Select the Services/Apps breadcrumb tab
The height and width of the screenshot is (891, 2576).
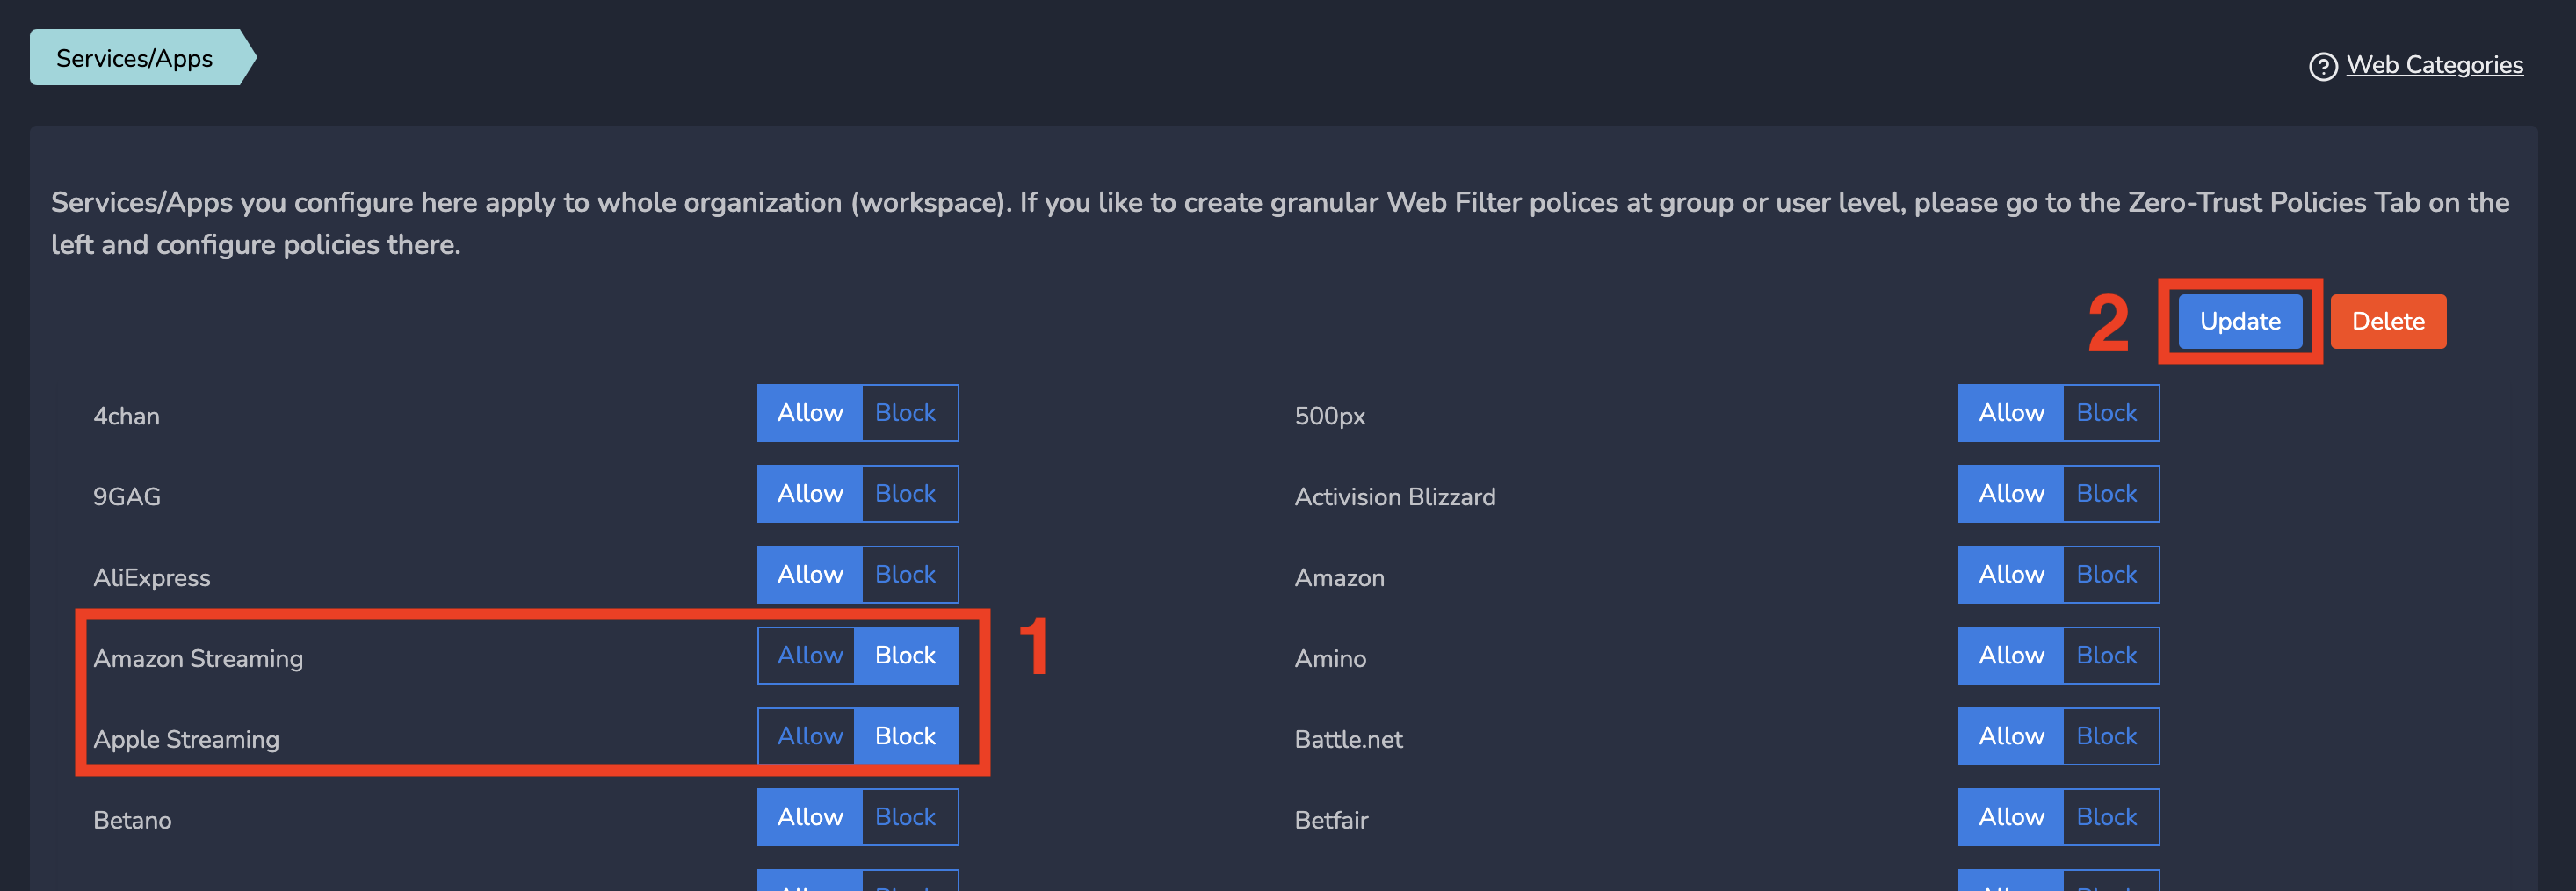(135, 58)
